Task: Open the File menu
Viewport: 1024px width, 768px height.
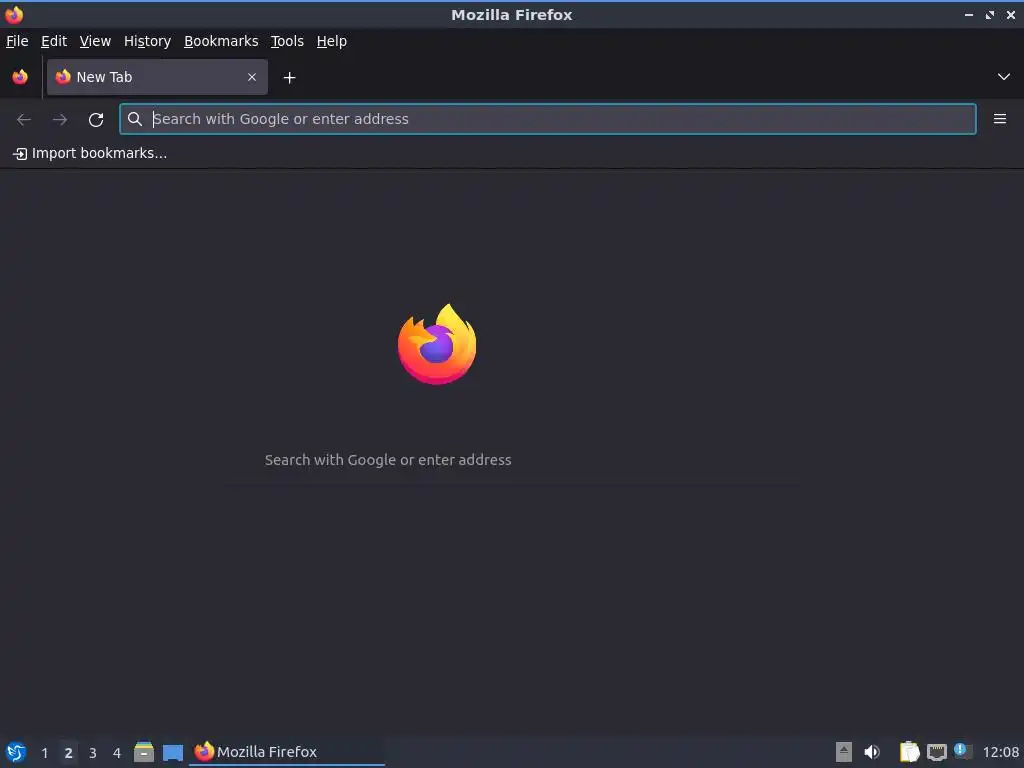Action: click(x=17, y=41)
